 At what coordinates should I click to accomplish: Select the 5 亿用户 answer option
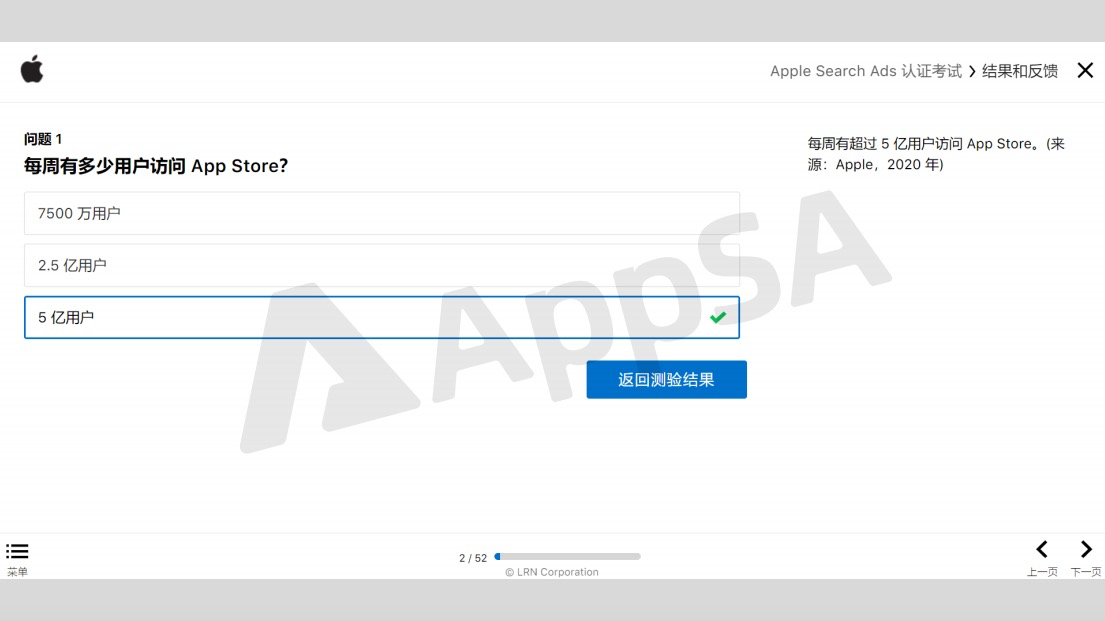pyautogui.click(x=382, y=317)
